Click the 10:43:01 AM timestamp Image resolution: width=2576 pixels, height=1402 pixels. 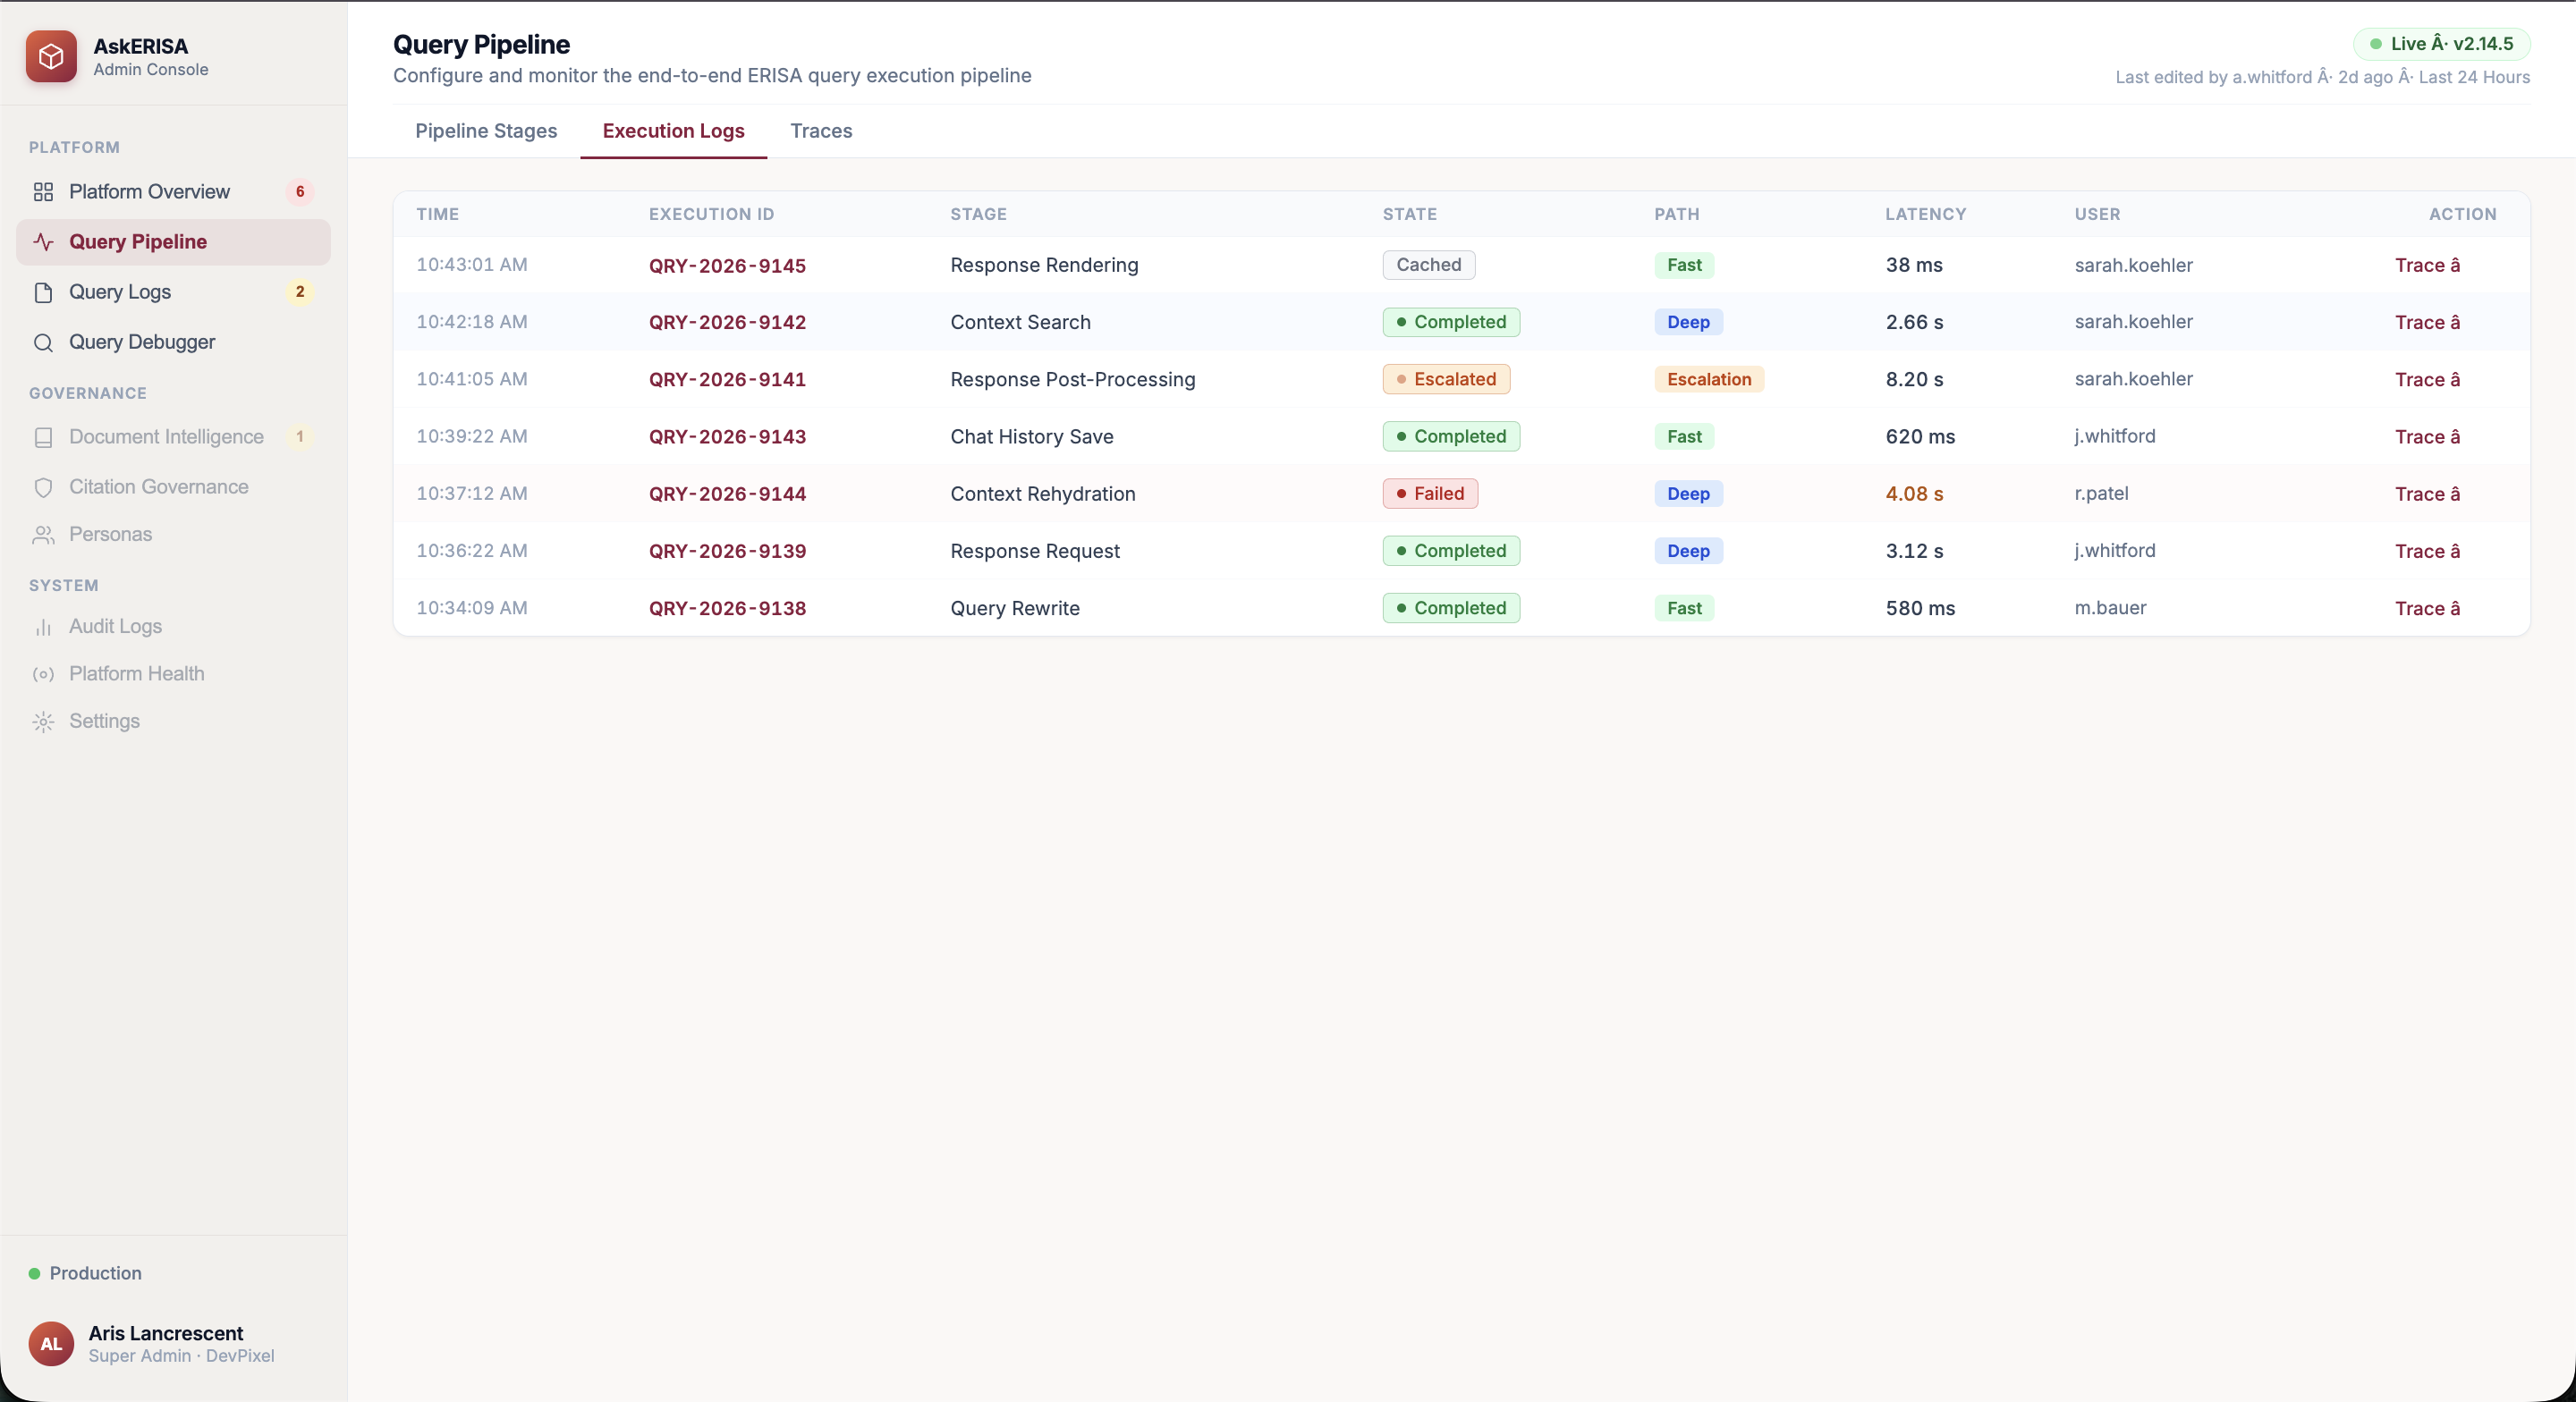471,265
